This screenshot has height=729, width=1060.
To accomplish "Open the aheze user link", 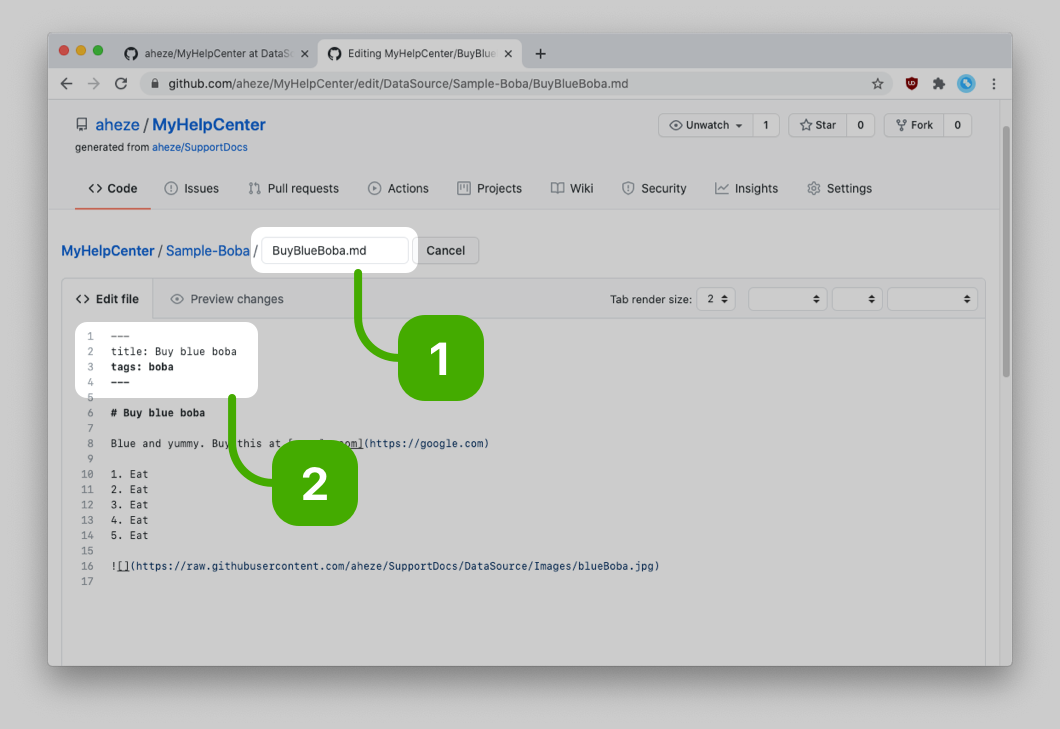I will [117, 124].
